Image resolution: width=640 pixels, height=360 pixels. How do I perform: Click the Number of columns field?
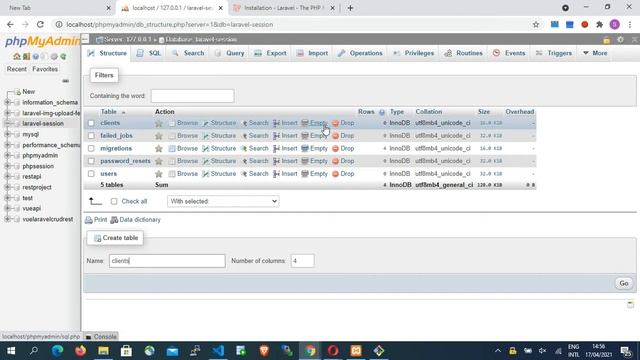tap(302, 261)
